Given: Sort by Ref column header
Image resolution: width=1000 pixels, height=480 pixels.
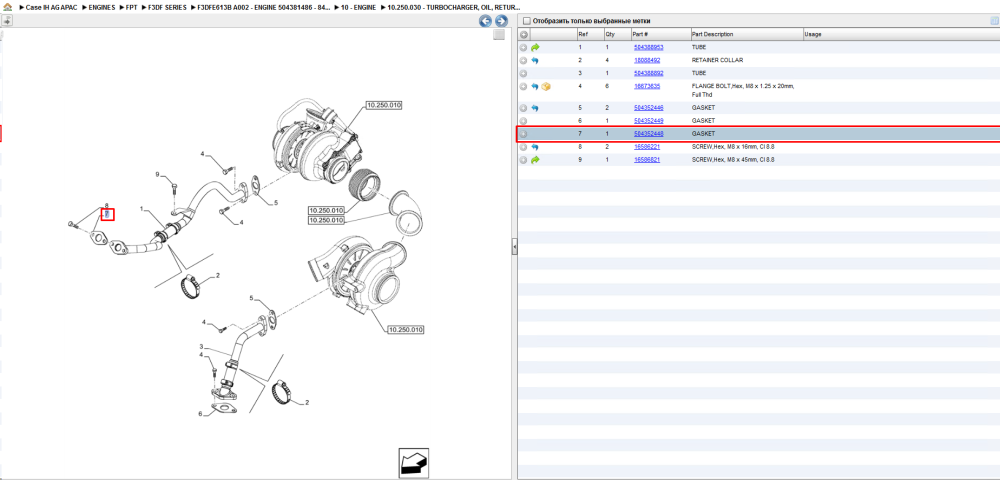Looking at the screenshot, I should 589,34.
